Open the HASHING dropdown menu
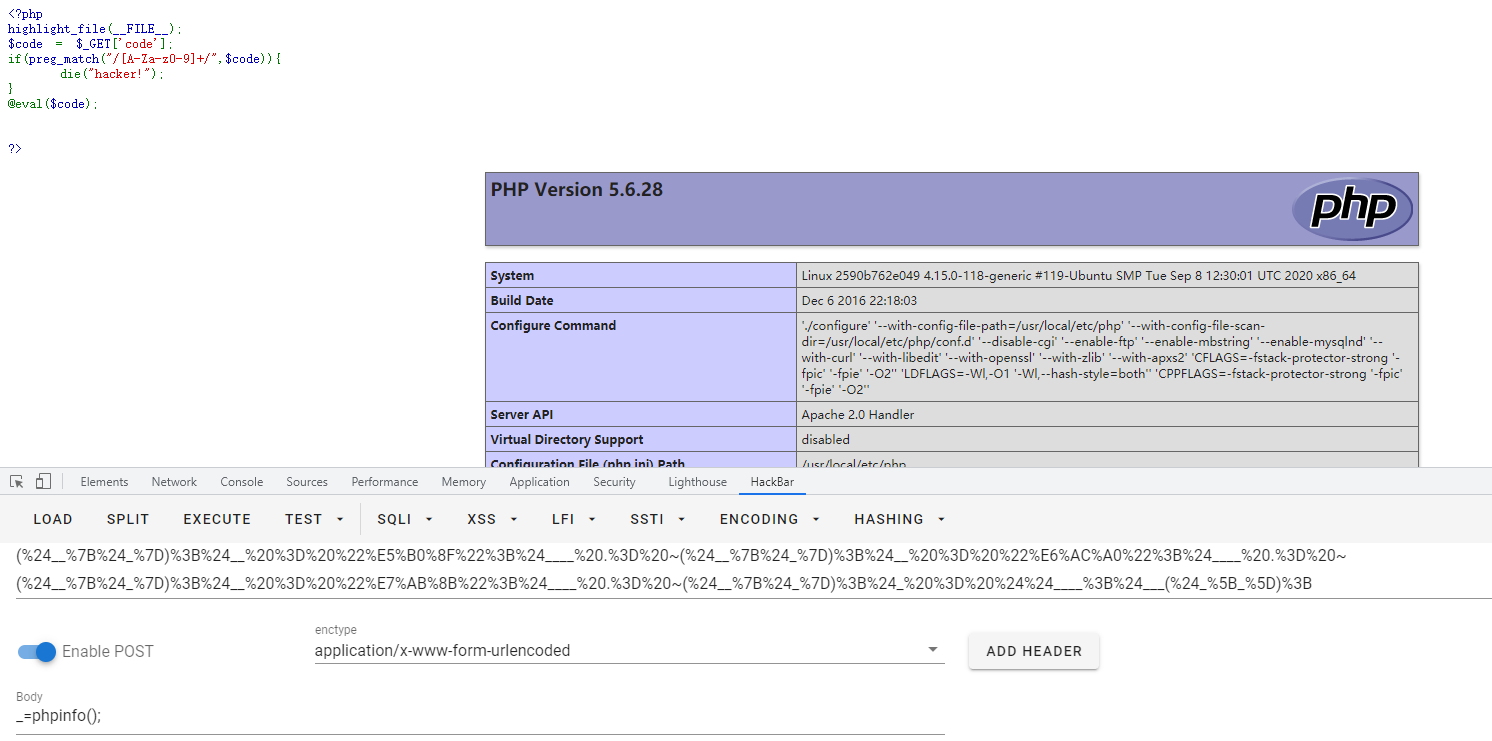The height and width of the screenshot is (741, 1492). pyautogui.click(x=899, y=519)
